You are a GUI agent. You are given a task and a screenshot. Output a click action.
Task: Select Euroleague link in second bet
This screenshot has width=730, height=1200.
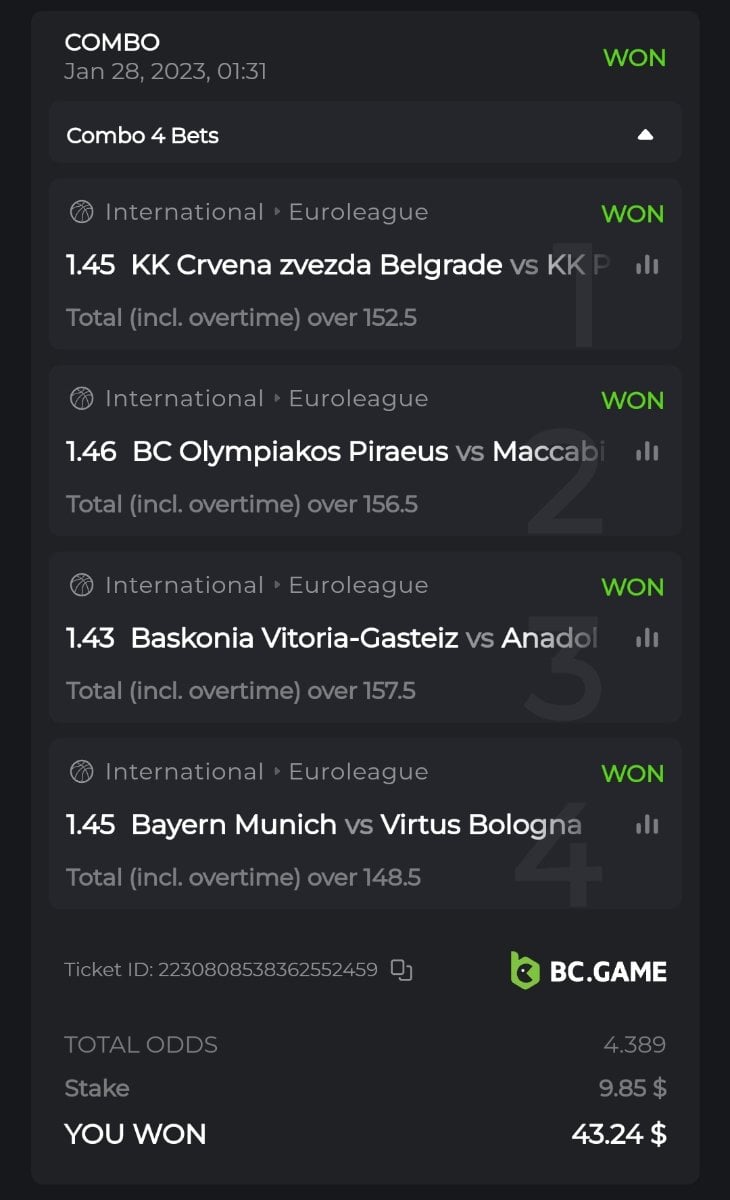click(358, 399)
